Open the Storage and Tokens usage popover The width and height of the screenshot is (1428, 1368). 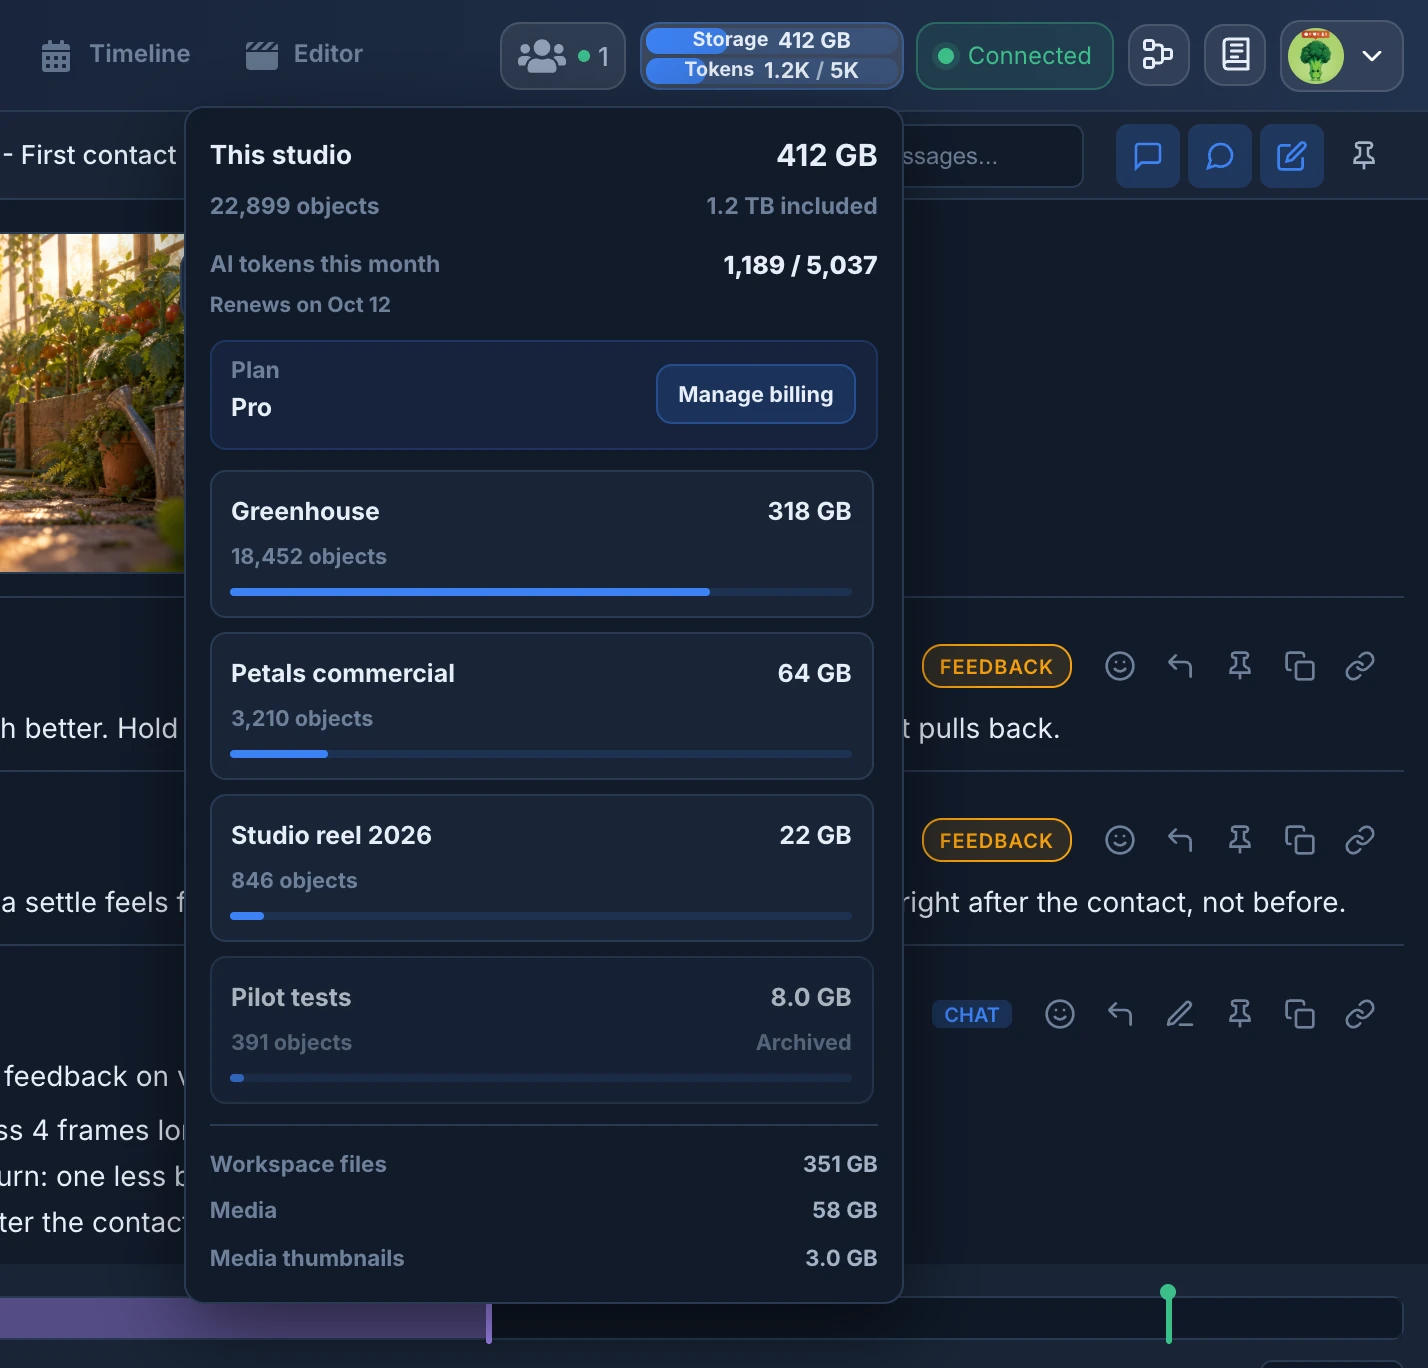771,56
